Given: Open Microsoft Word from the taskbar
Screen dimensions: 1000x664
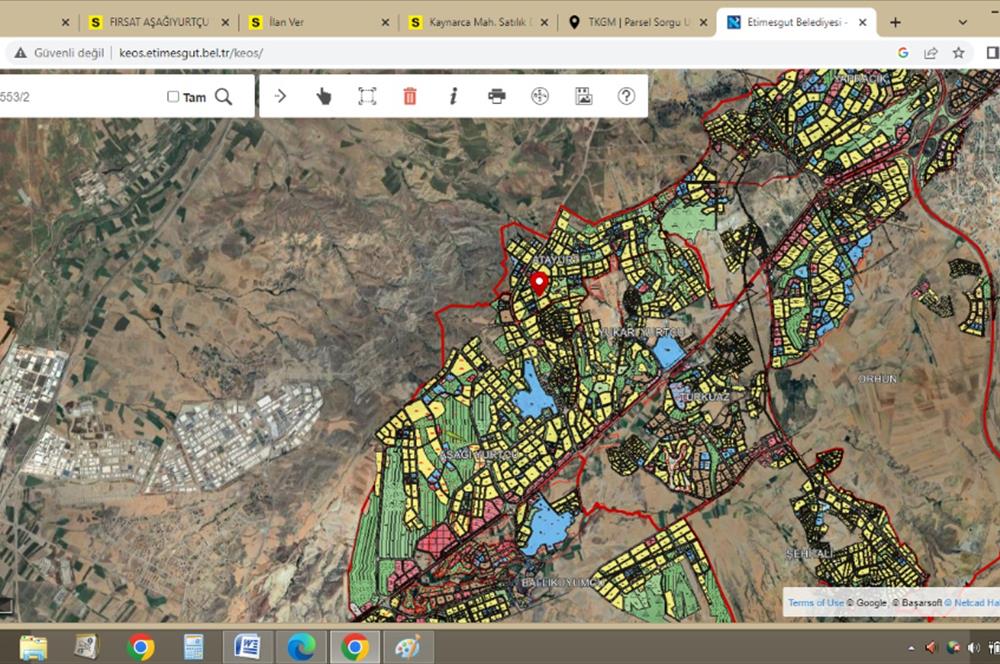Looking at the screenshot, I should point(247,647).
